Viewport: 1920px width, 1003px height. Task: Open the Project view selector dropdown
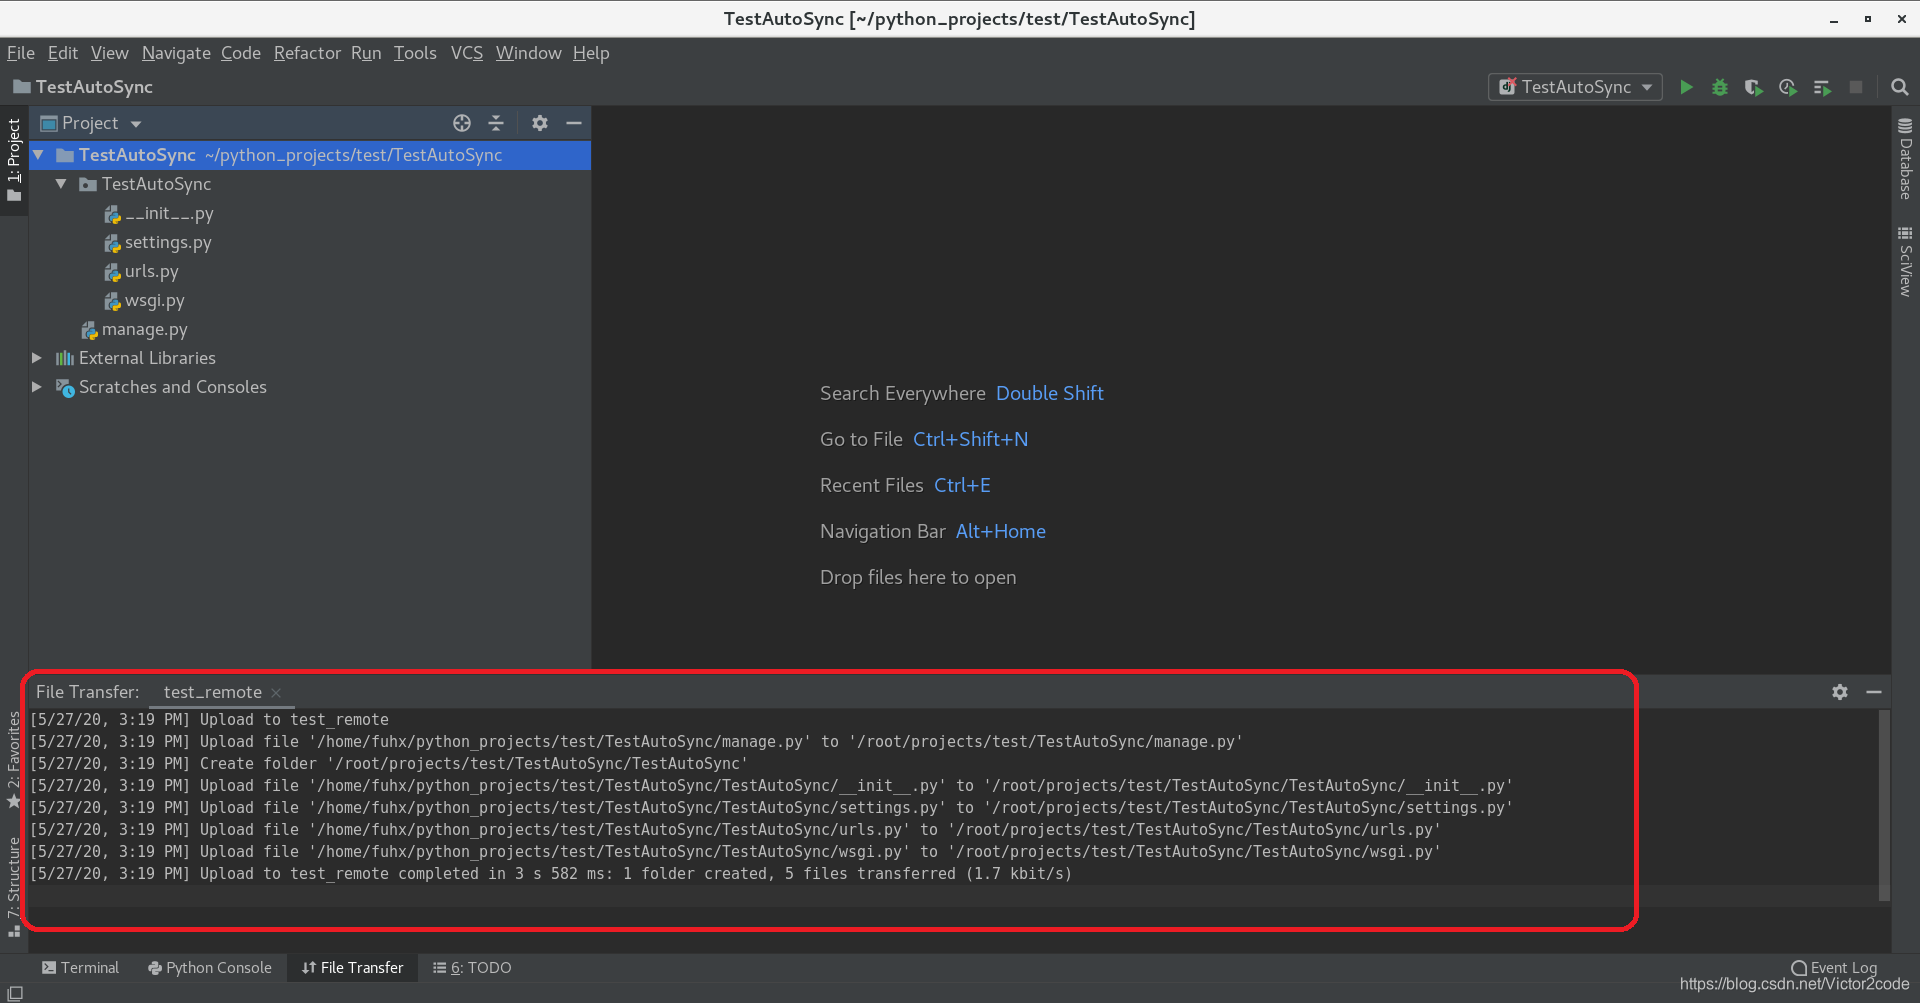pyautogui.click(x=91, y=123)
